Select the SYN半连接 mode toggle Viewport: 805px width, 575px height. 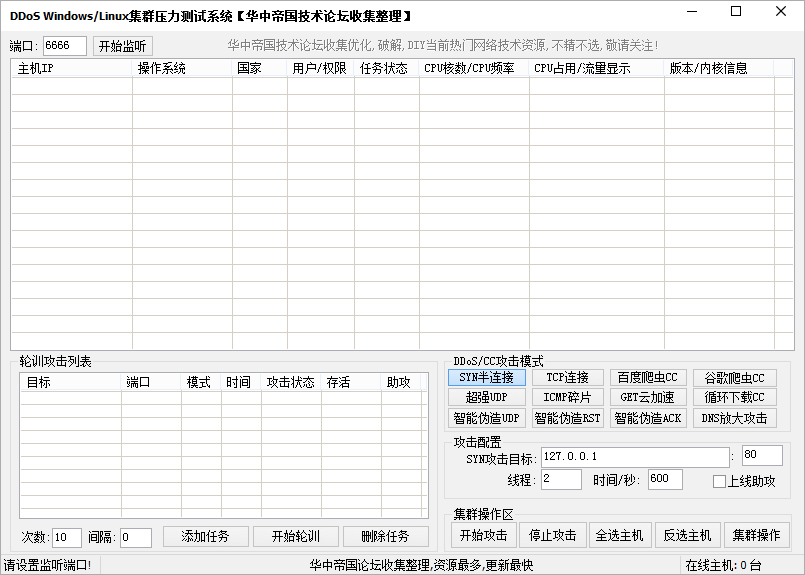tap(486, 378)
